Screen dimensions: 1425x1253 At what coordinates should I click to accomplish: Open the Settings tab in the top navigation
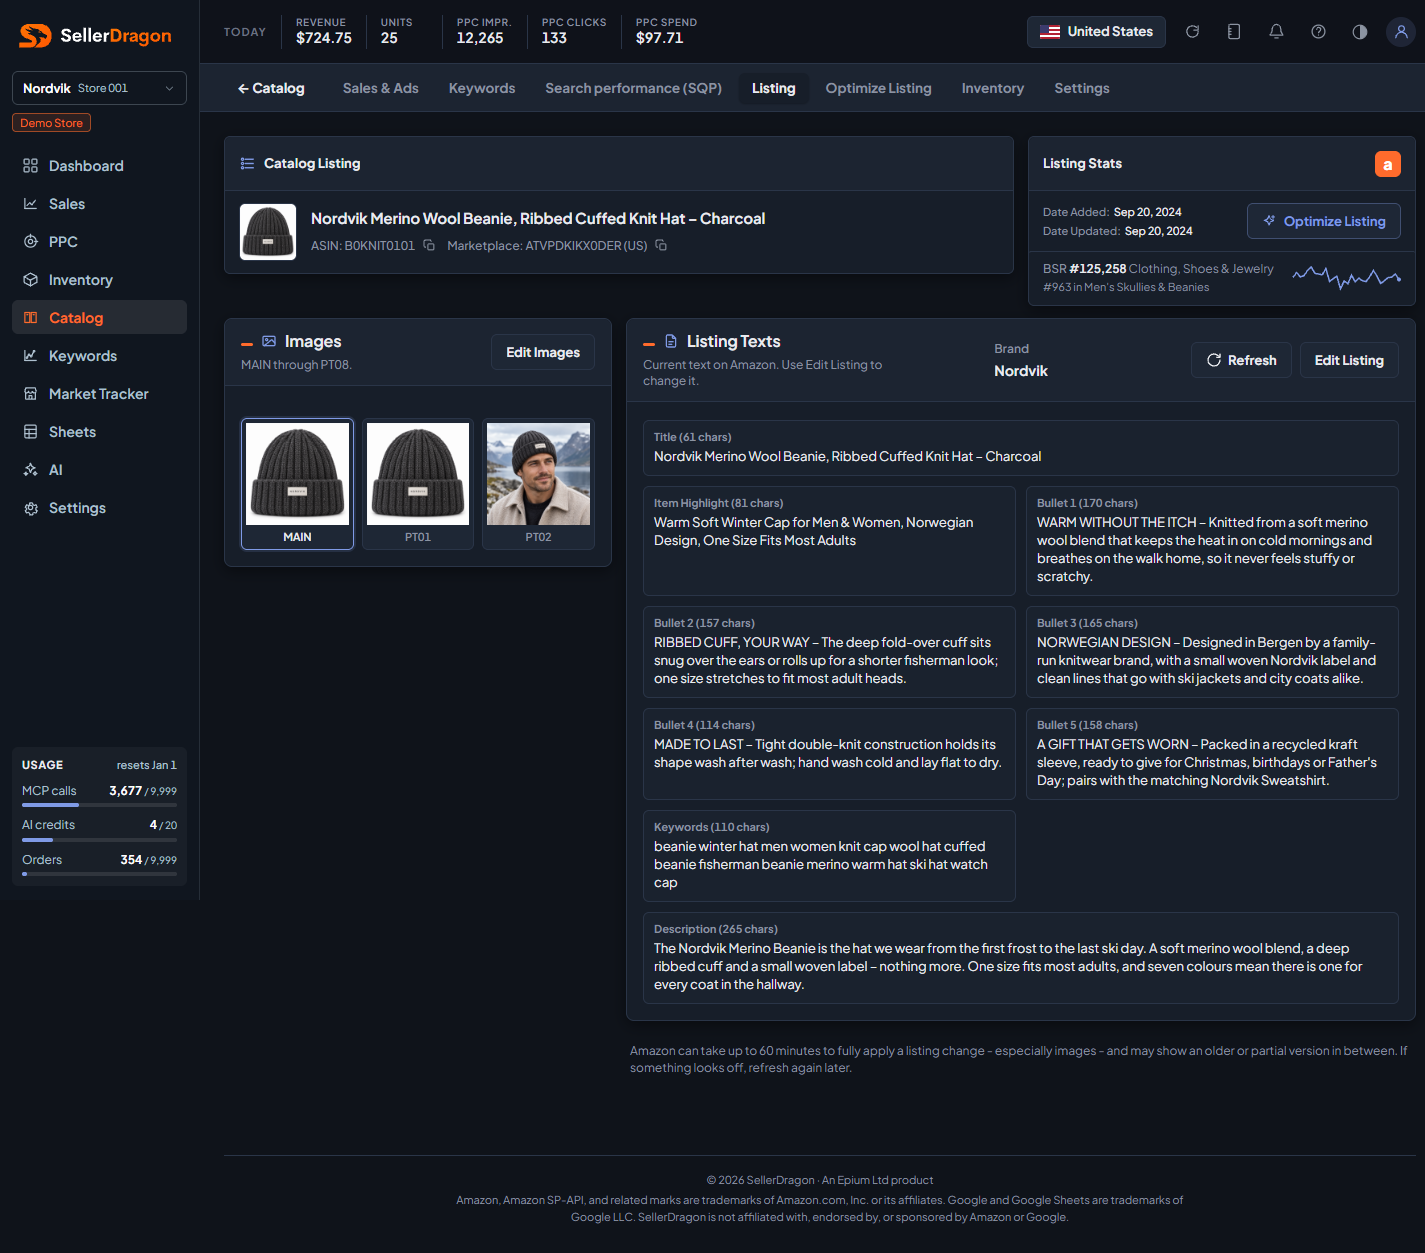point(1082,88)
